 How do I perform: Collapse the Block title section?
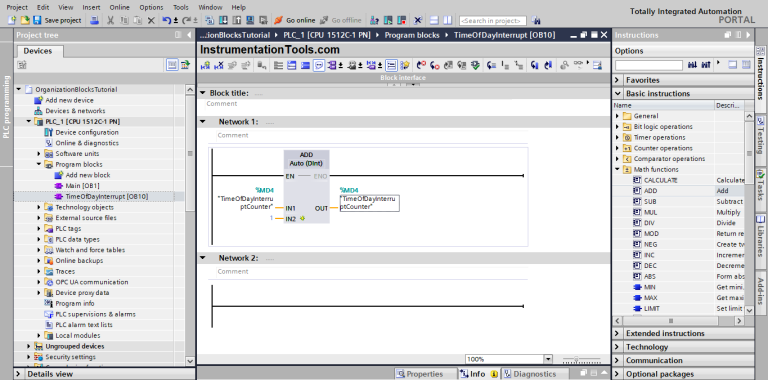202,93
